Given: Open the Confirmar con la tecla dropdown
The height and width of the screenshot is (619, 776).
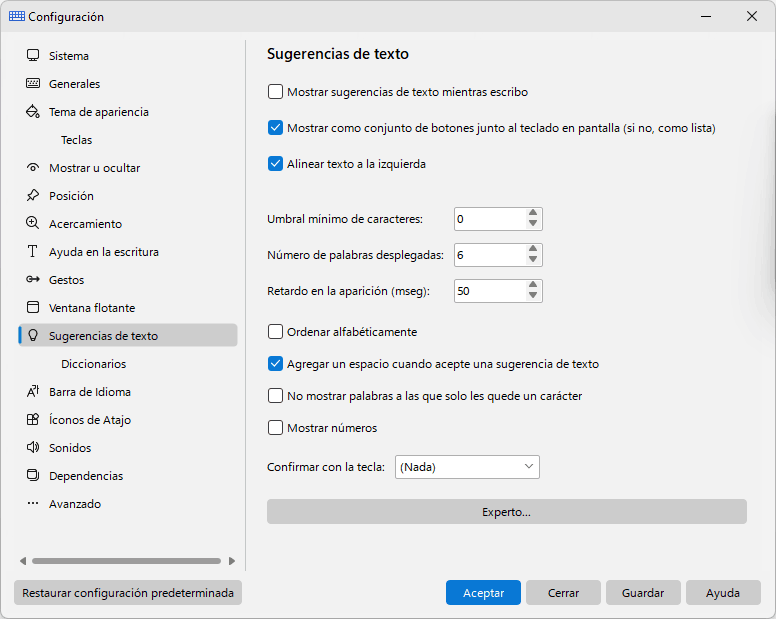Looking at the screenshot, I should [x=467, y=467].
